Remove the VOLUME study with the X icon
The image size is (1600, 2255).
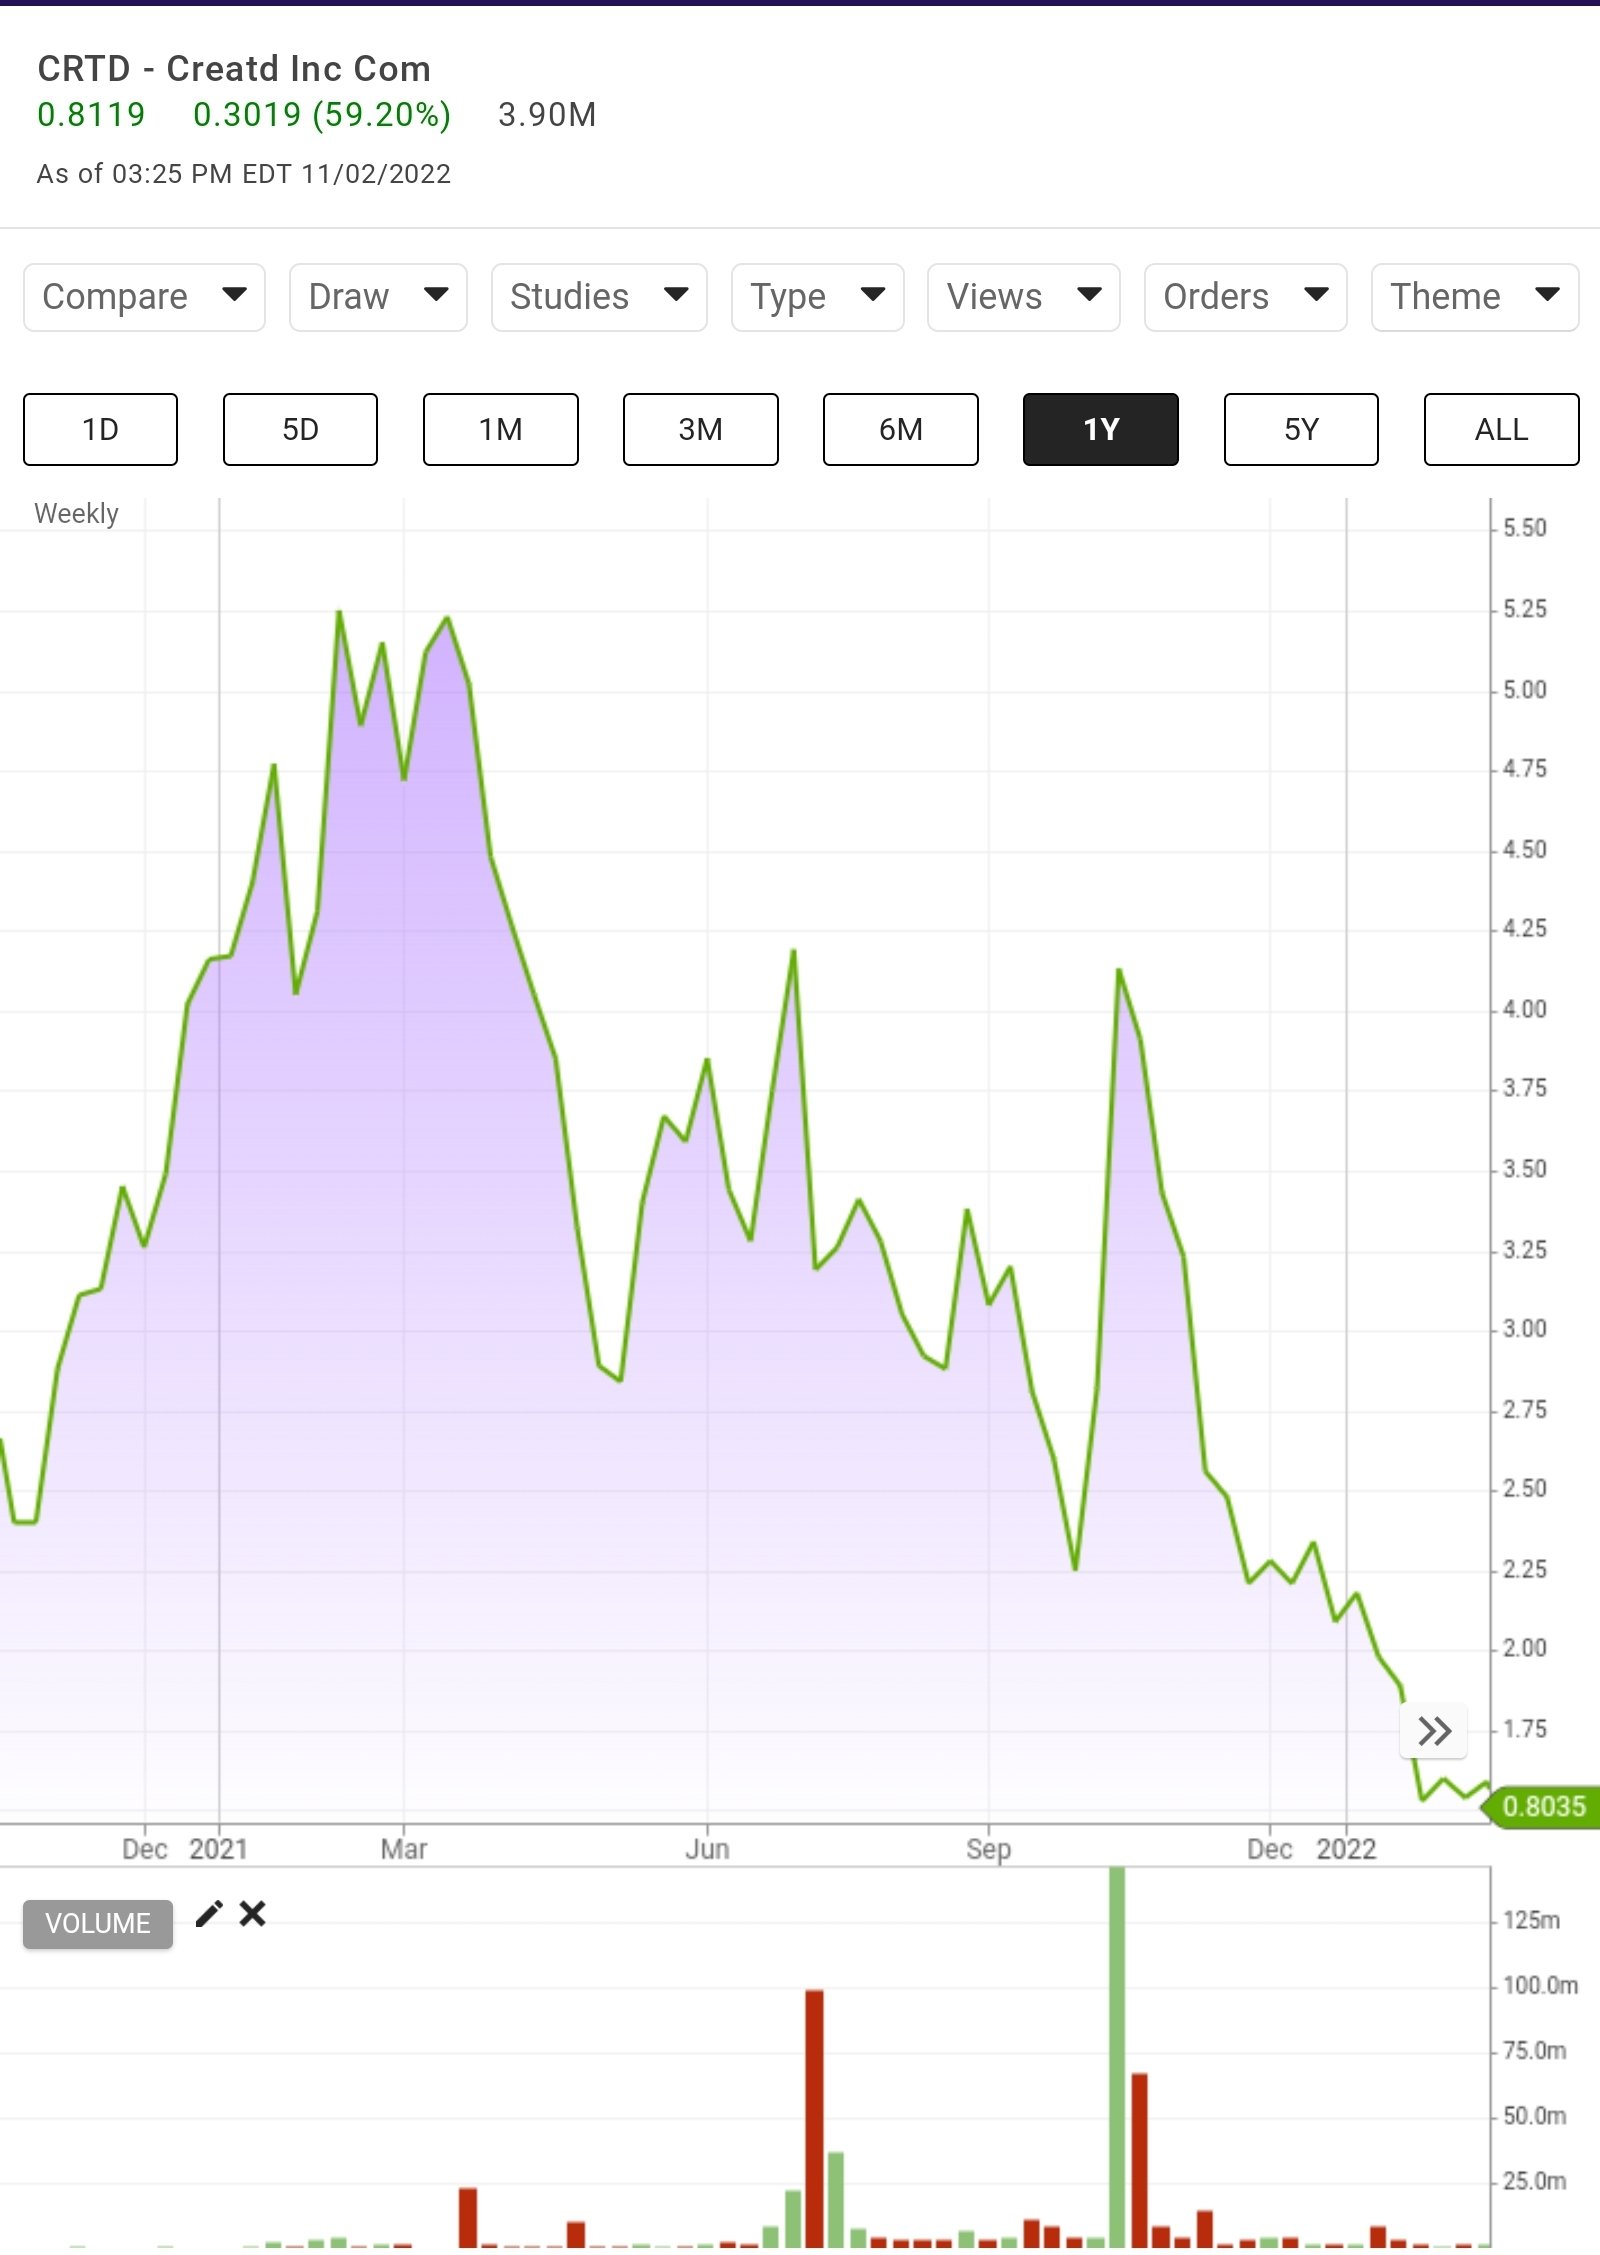pos(252,1914)
